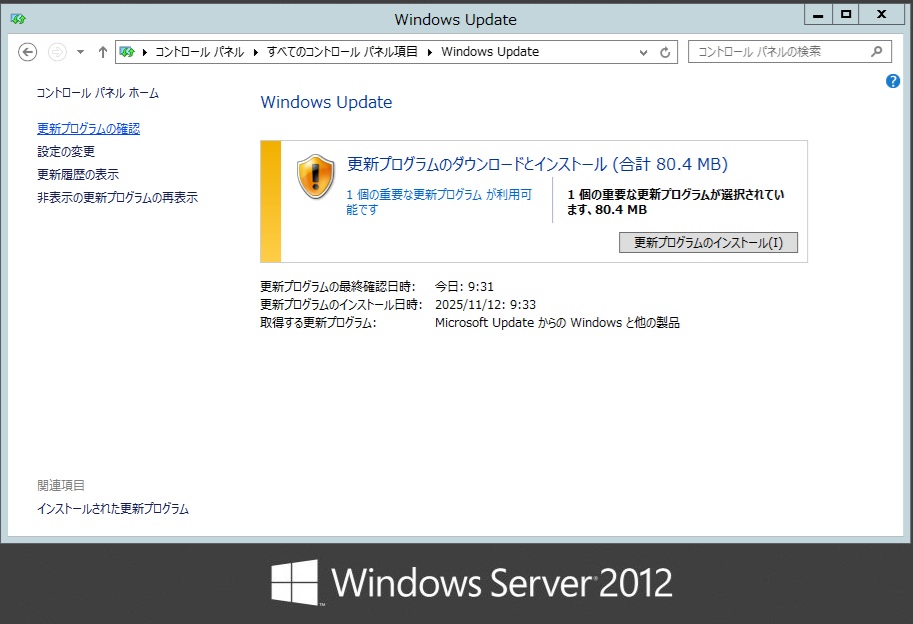Click the Windows Update title bar icon
This screenshot has width=913, height=624.
[x=18, y=19]
